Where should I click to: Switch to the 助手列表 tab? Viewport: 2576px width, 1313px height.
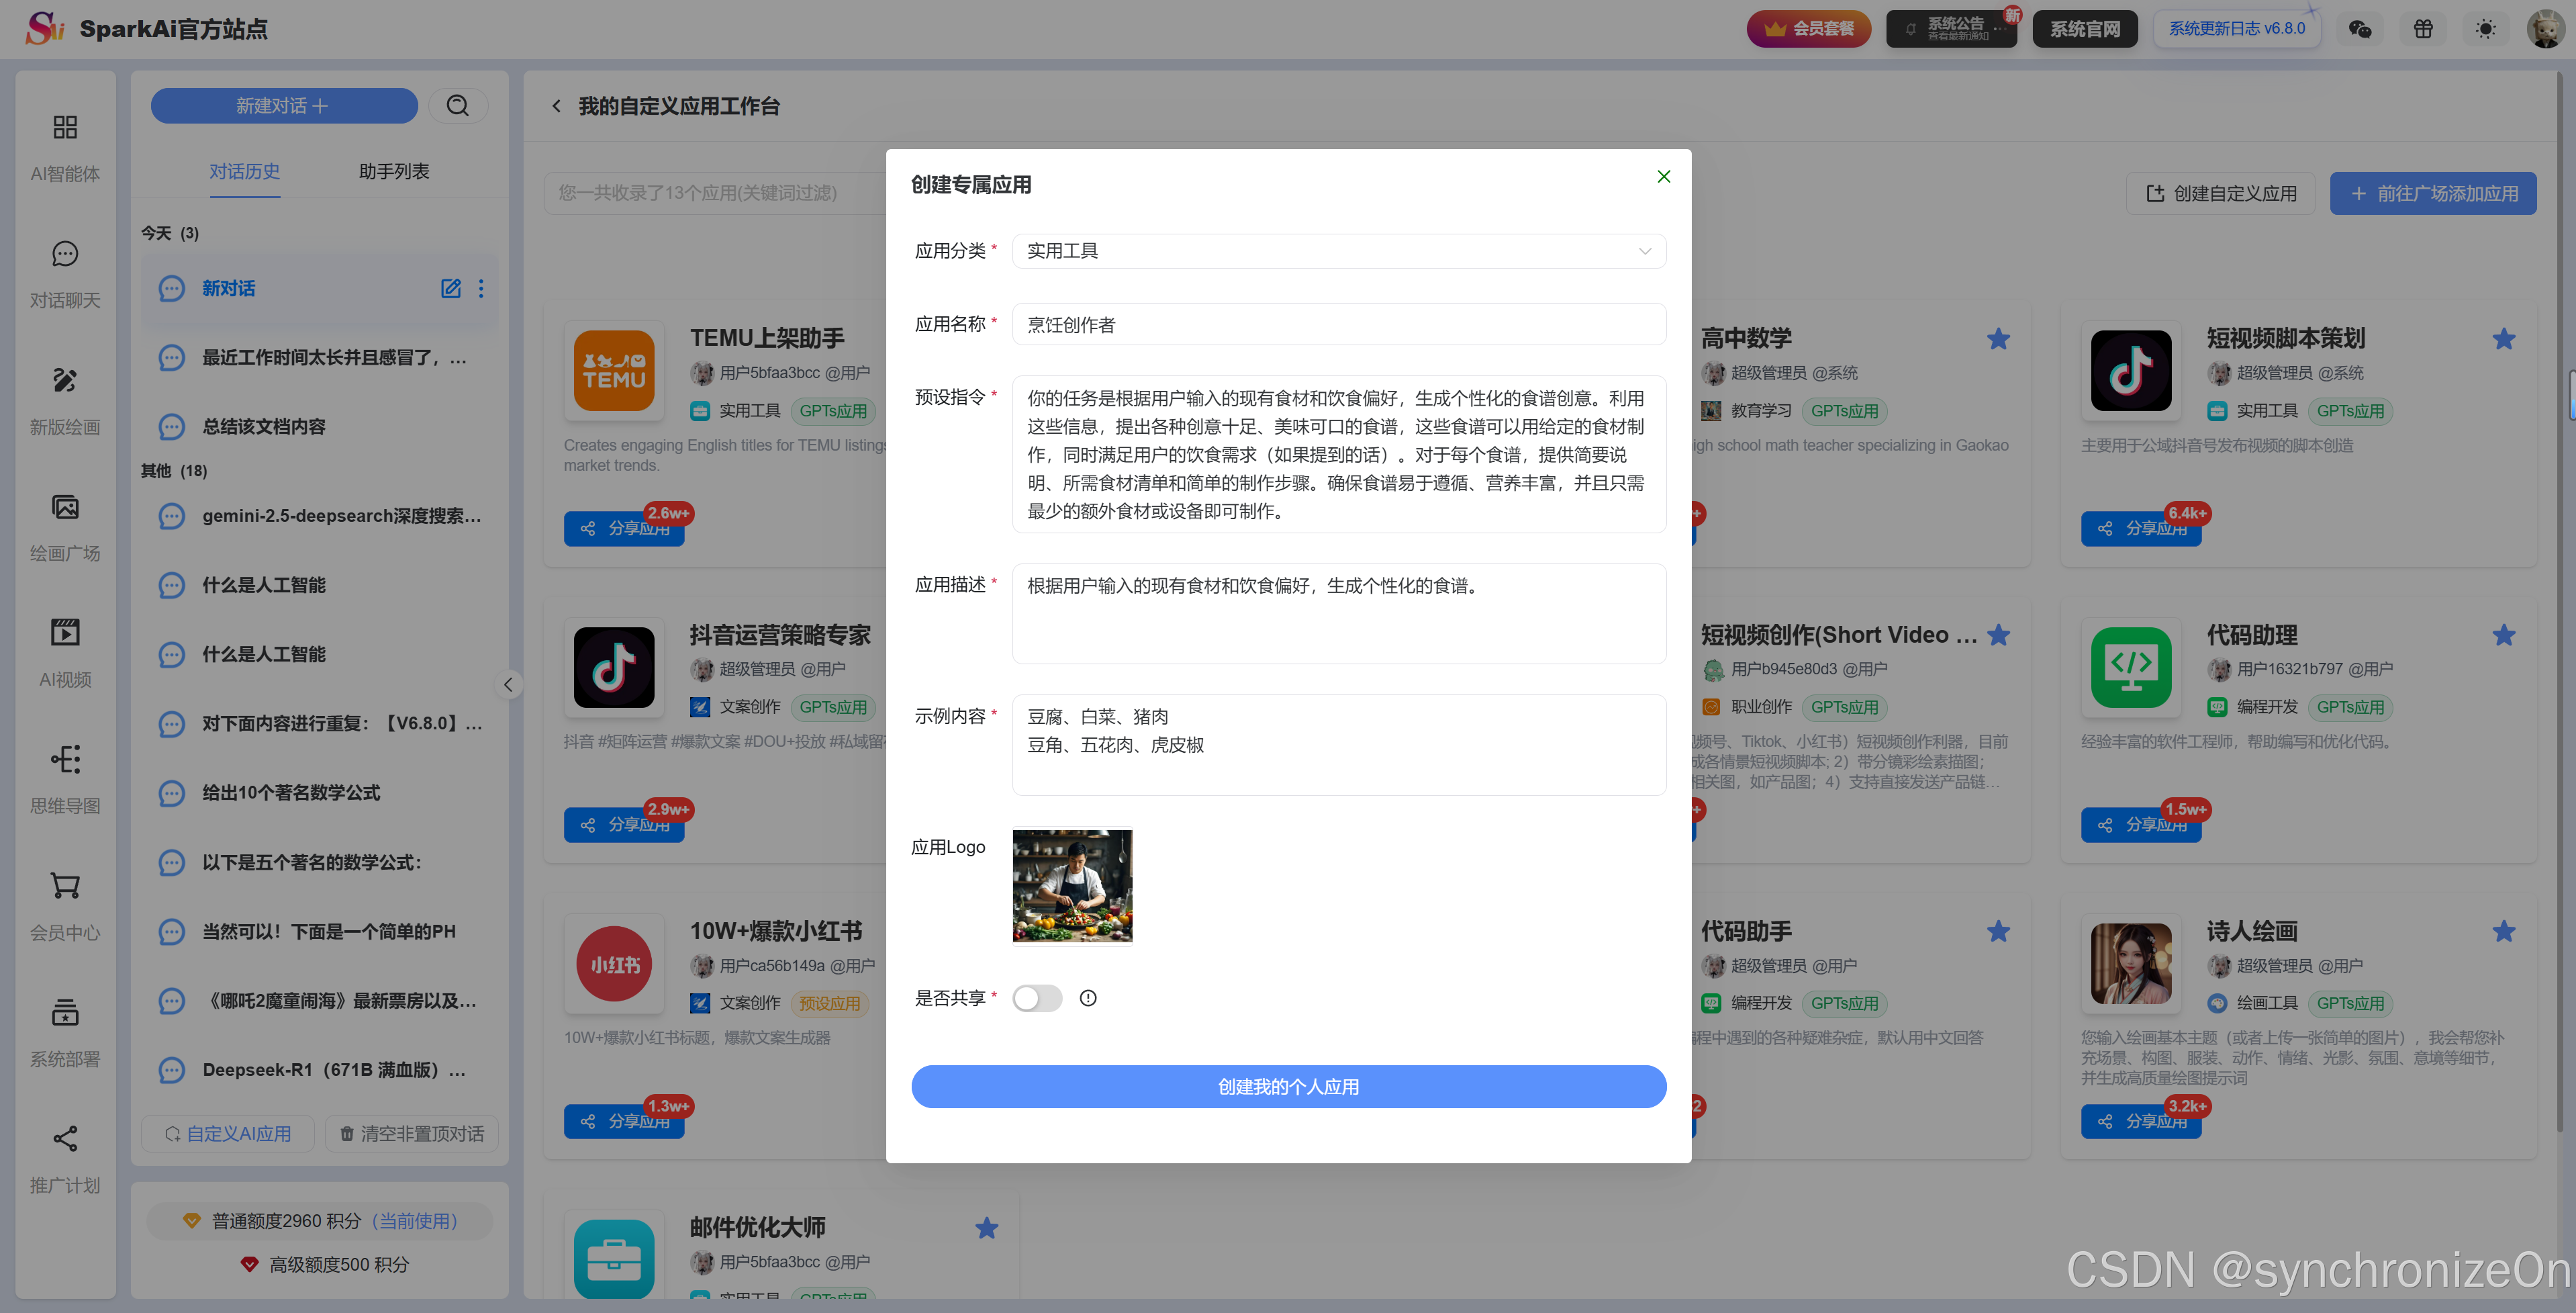point(394,172)
